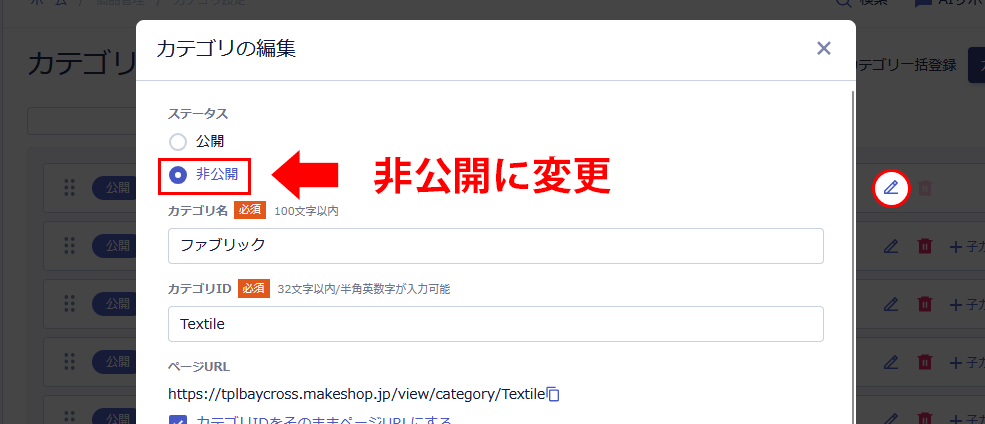Click the page URL text ending in /category/Textile

[x=356, y=394]
